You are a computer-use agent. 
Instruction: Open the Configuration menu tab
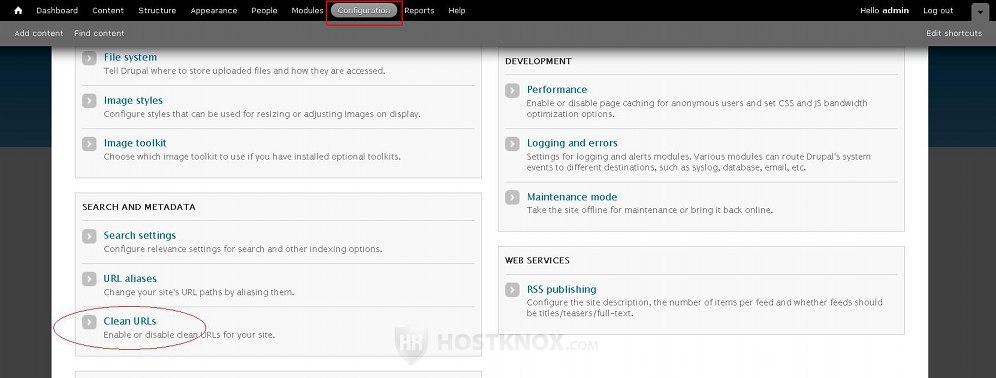point(364,10)
